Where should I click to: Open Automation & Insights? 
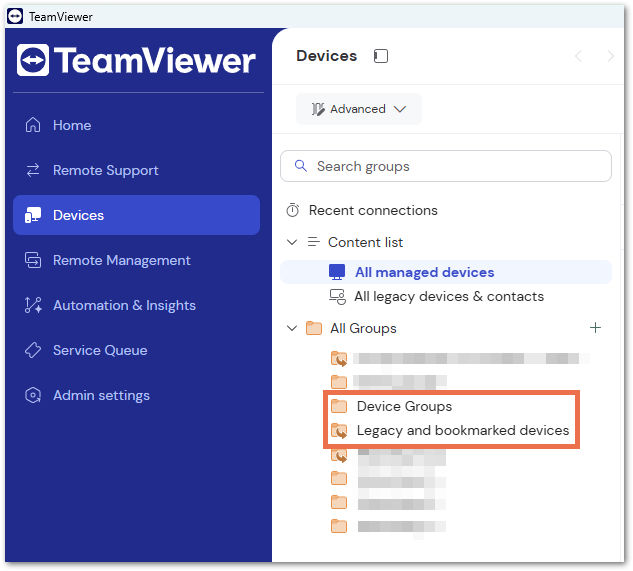point(124,305)
